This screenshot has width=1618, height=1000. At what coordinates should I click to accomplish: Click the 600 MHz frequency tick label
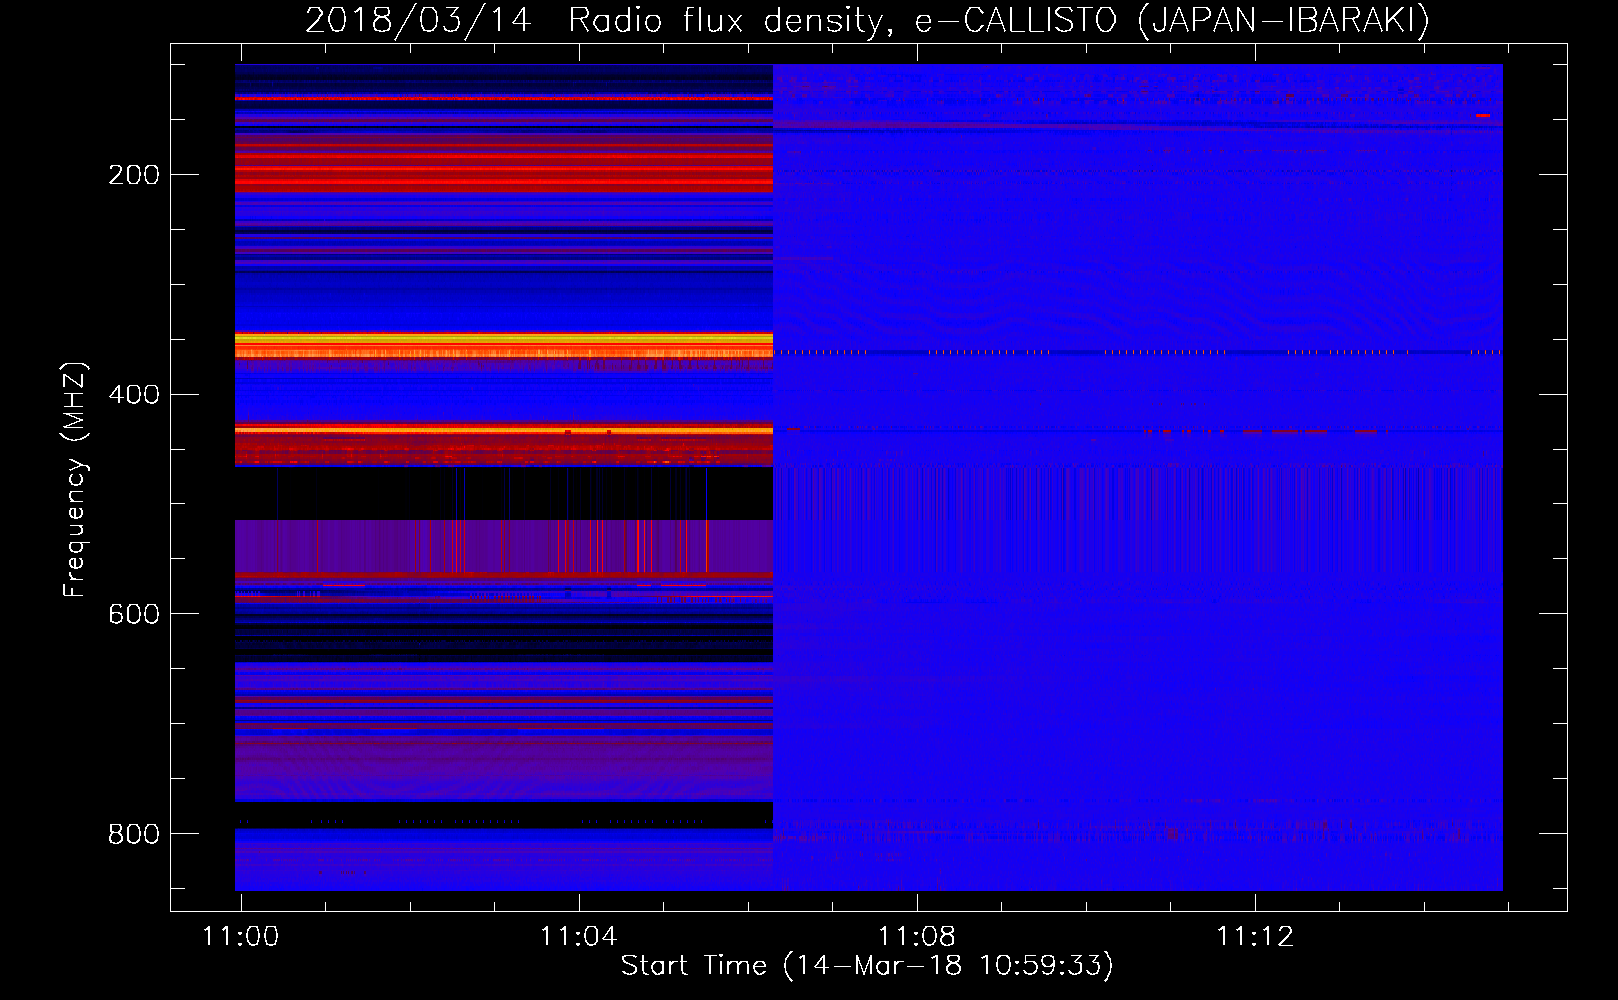pyautogui.click(x=134, y=614)
